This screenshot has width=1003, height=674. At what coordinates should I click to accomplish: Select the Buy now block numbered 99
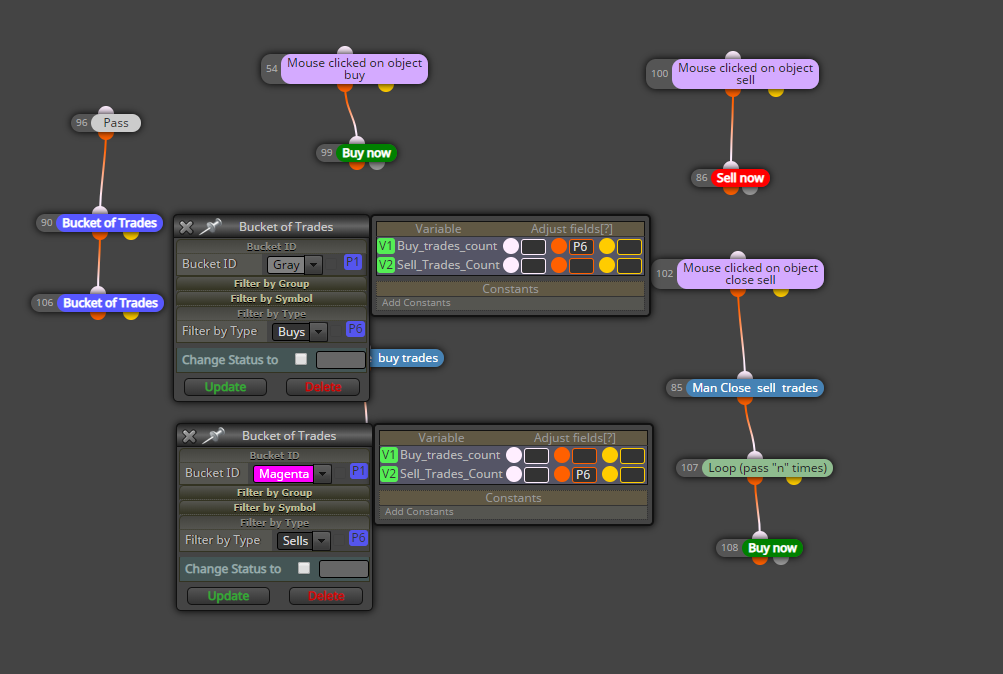click(366, 153)
